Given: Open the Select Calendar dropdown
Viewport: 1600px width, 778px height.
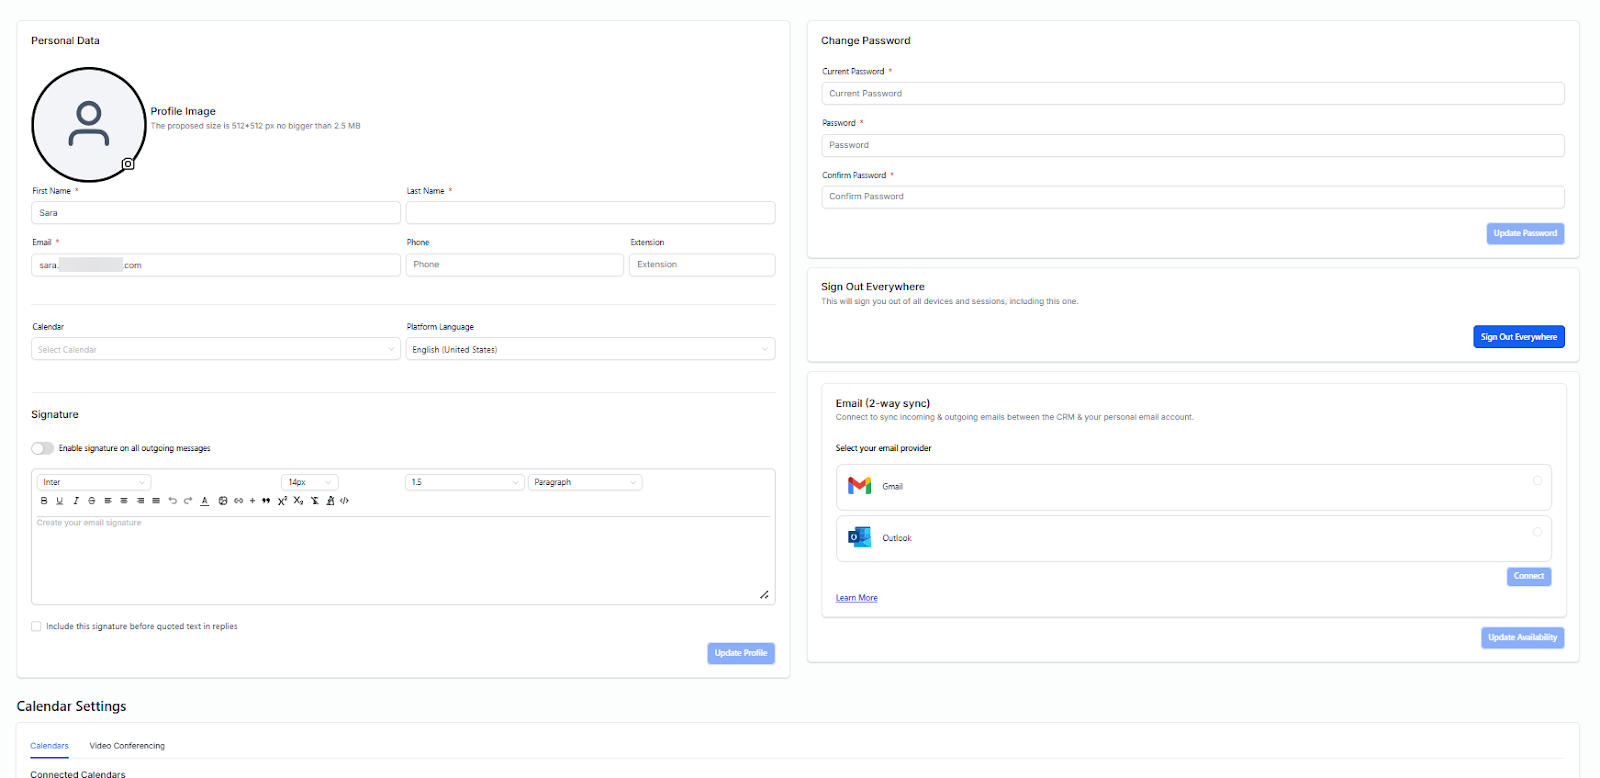Looking at the screenshot, I should tap(215, 350).
